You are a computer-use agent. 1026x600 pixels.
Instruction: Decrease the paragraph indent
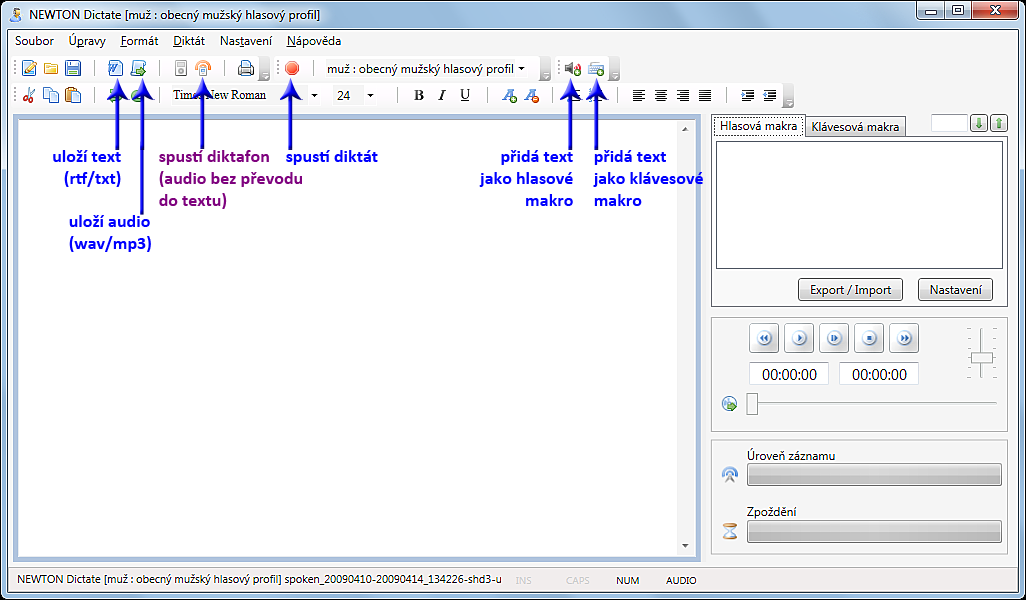(x=770, y=96)
